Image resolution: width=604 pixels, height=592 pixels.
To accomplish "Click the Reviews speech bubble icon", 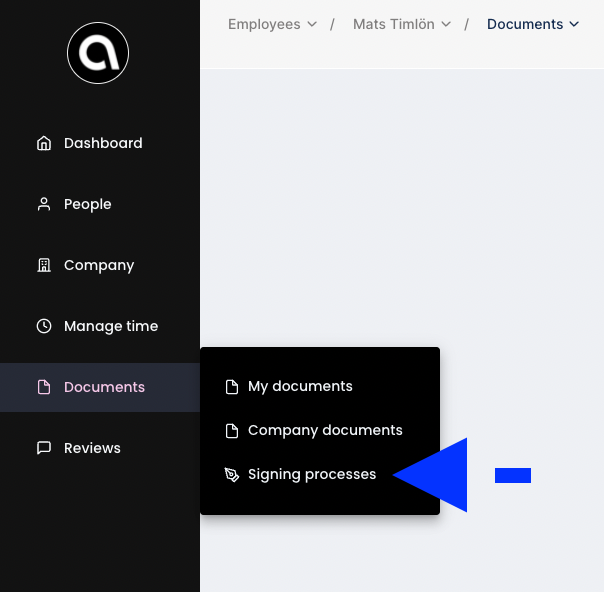I will tap(44, 448).
